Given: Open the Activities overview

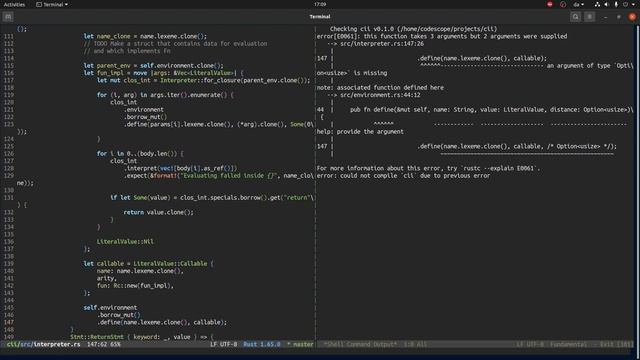Looking at the screenshot, I should pos(14,4).
